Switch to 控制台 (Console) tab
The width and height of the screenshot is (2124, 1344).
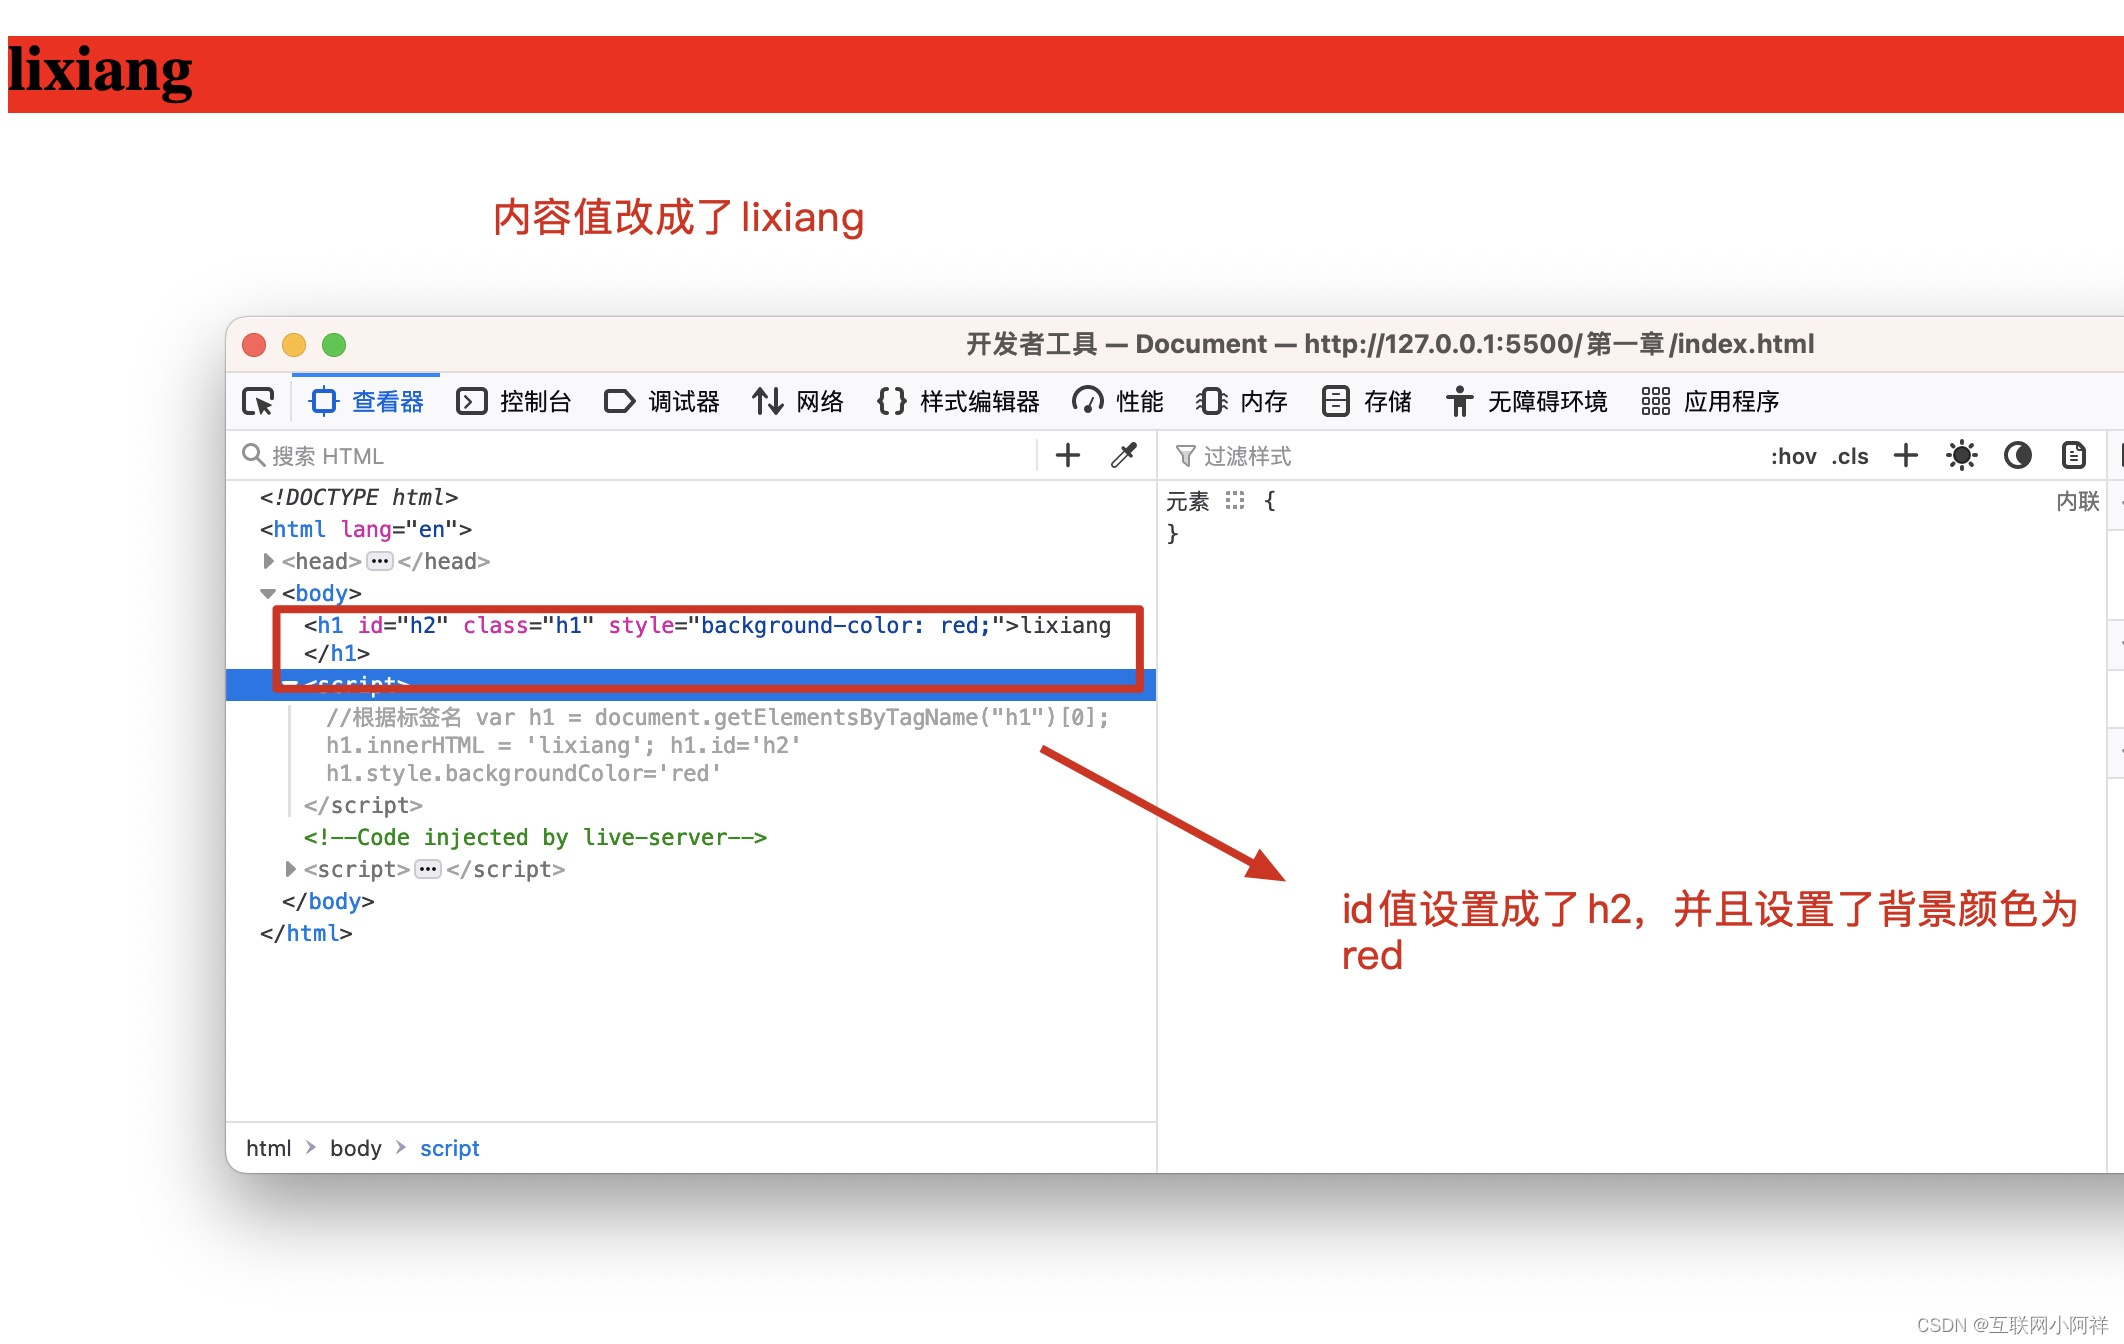[x=525, y=401]
